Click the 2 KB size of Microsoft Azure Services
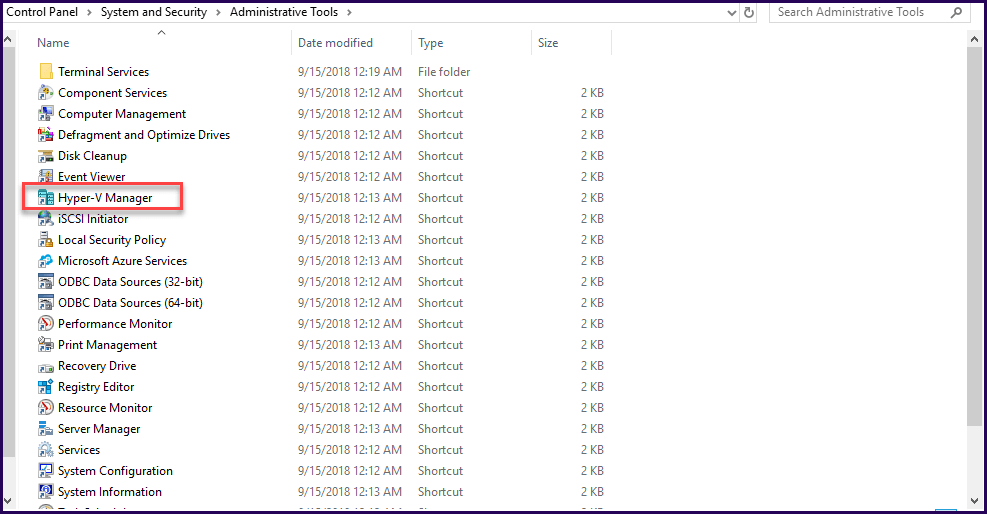Viewport: 987px width, 514px height. pyautogui.click(x=592, y=260)
